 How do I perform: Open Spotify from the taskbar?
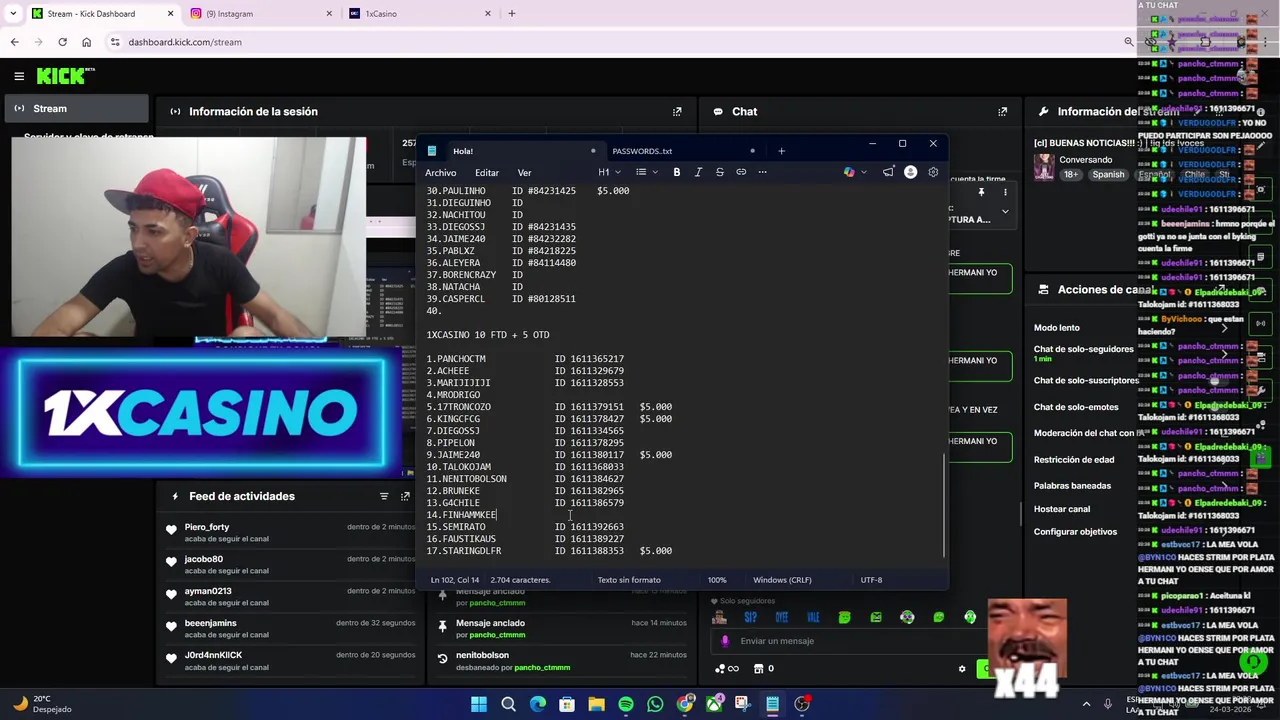(625, 704)
